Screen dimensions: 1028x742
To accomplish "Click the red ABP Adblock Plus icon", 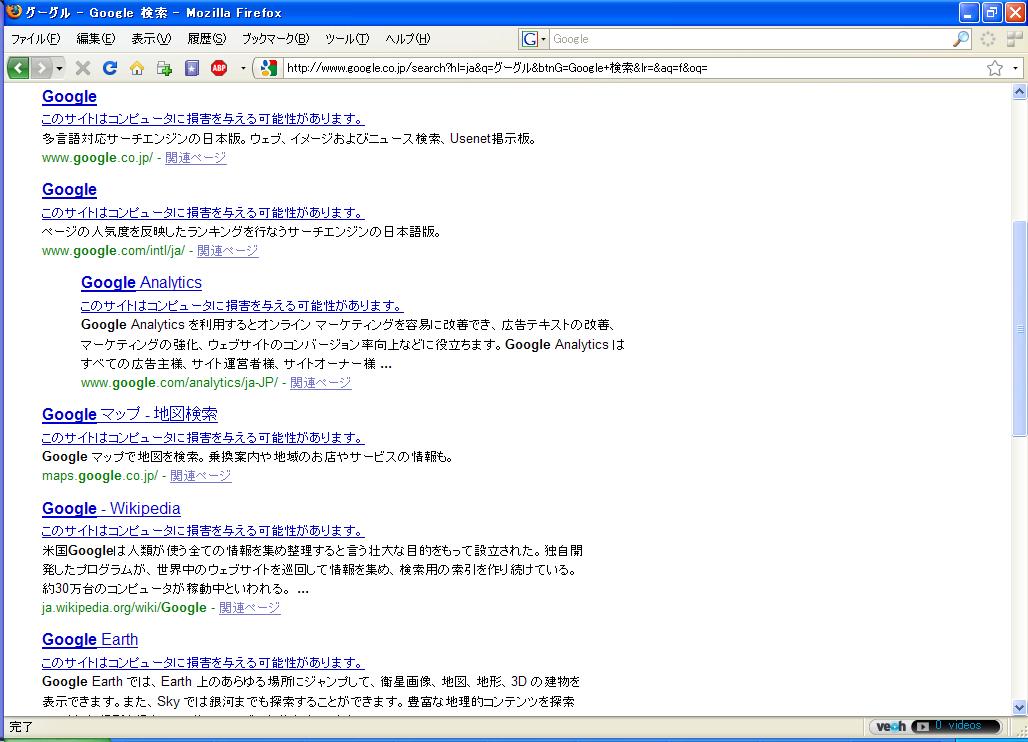I will point(219,68).
